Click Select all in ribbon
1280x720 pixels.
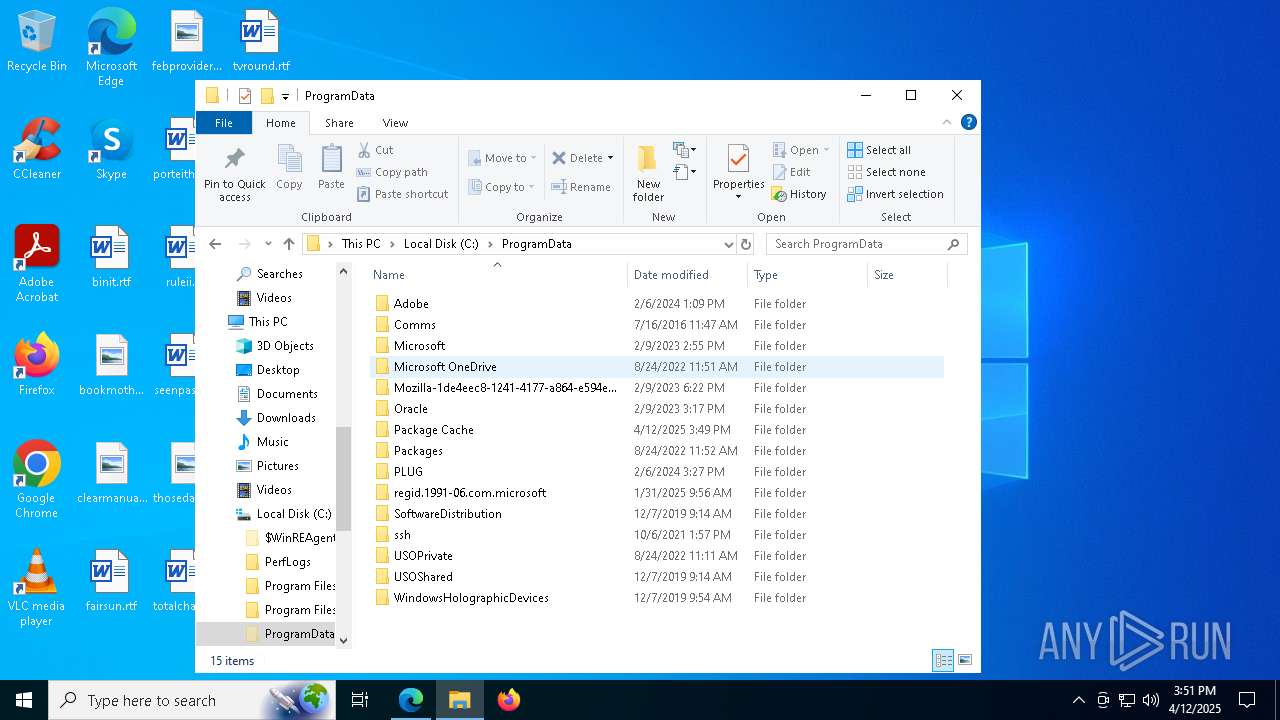[x=879, y=150]
